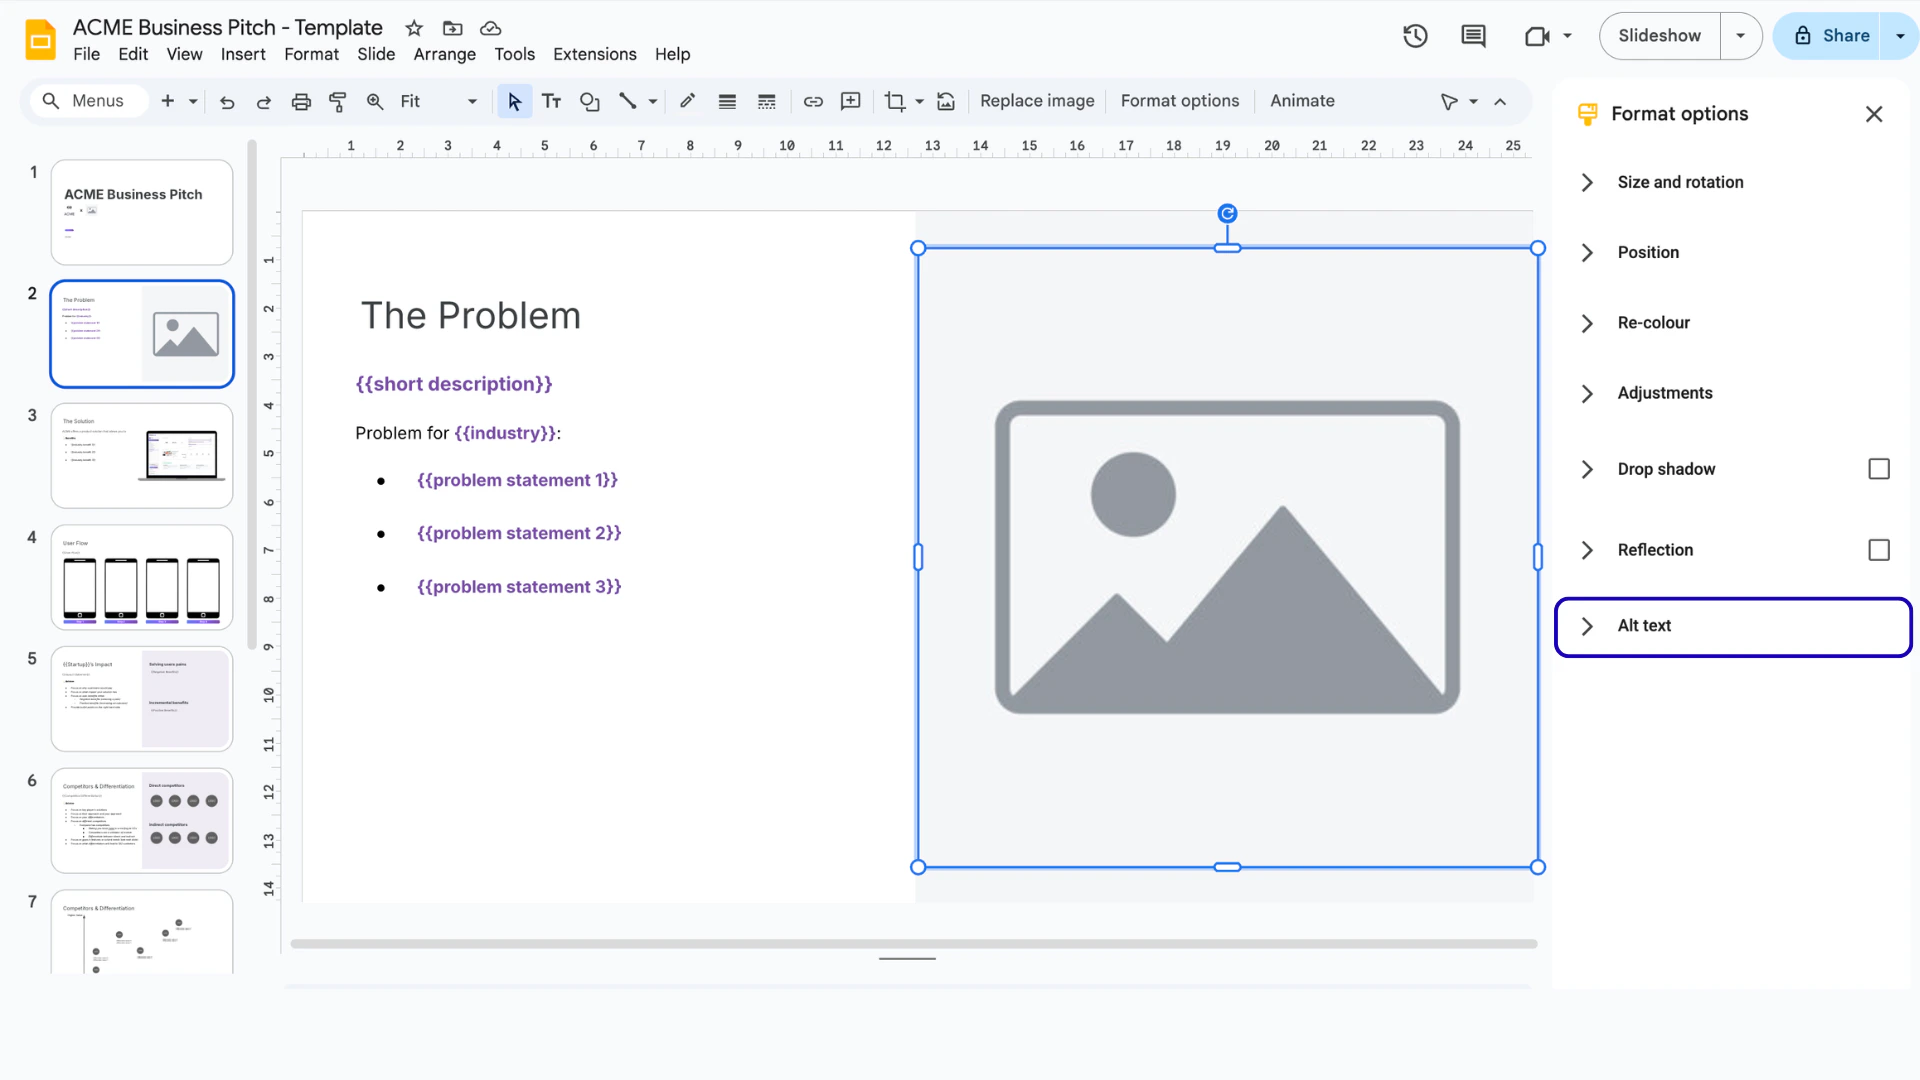Open version history clock icon
The height and width of the screenshot is (1080, 1920).
pos(1414,36)
